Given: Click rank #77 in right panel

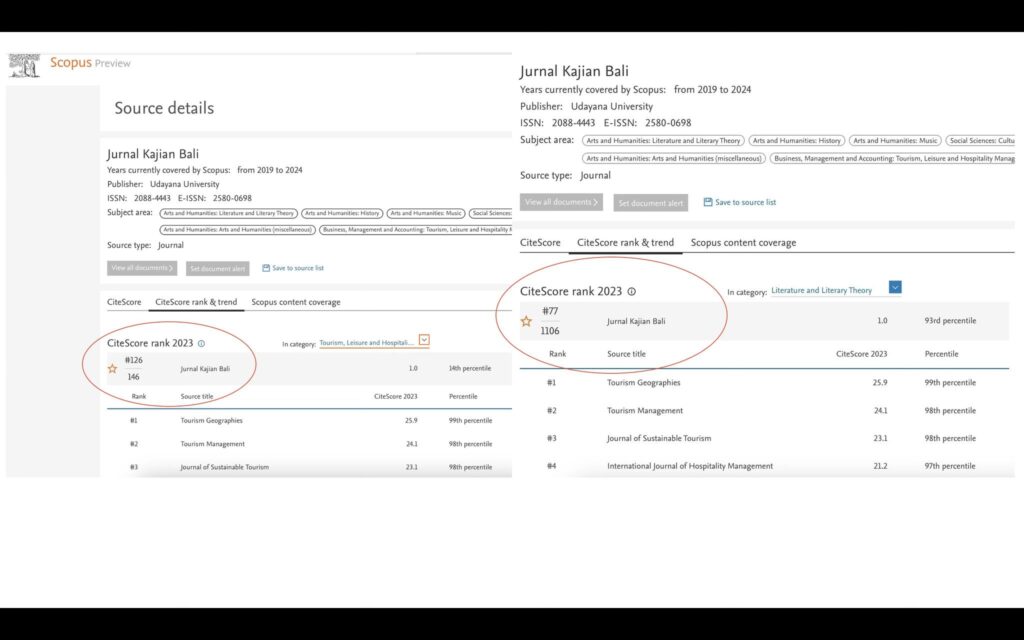Looking at the screenshot, I should (550, 312).
